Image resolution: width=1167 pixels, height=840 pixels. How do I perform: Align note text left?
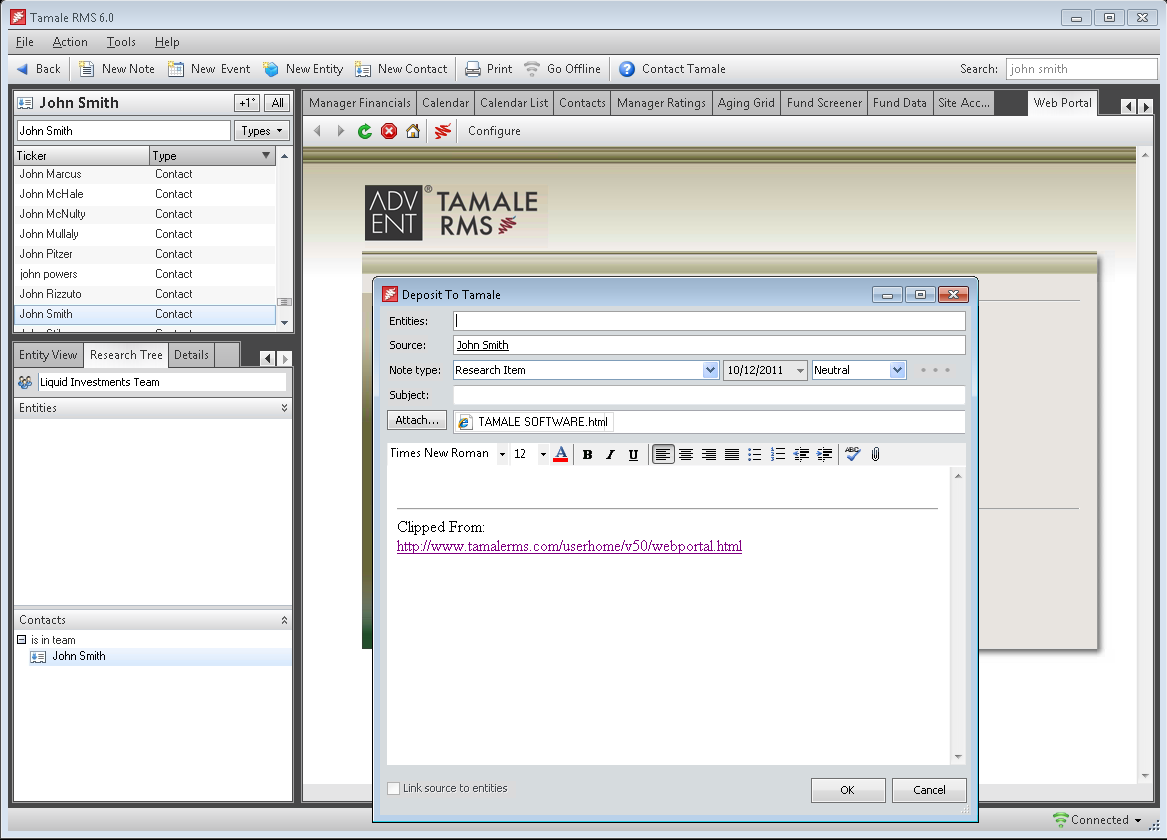click(x=662, y=455)
